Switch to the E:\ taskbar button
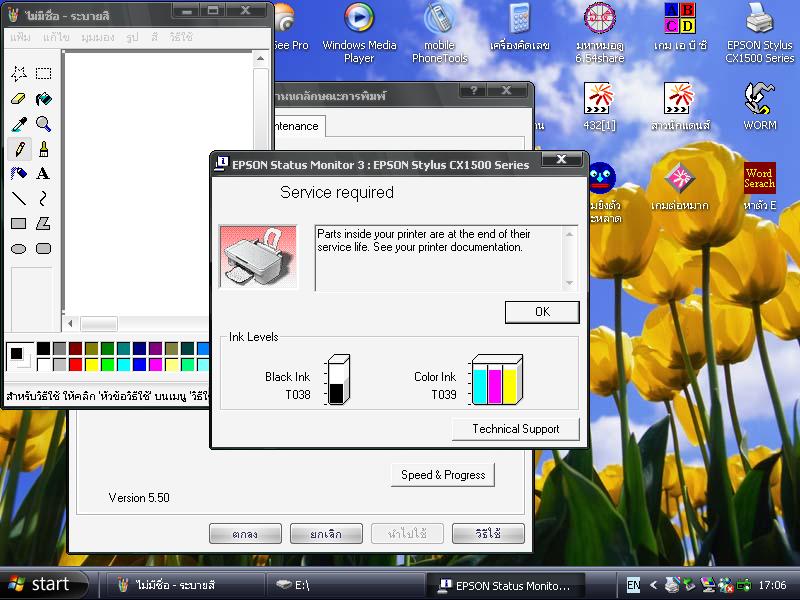 345,585
